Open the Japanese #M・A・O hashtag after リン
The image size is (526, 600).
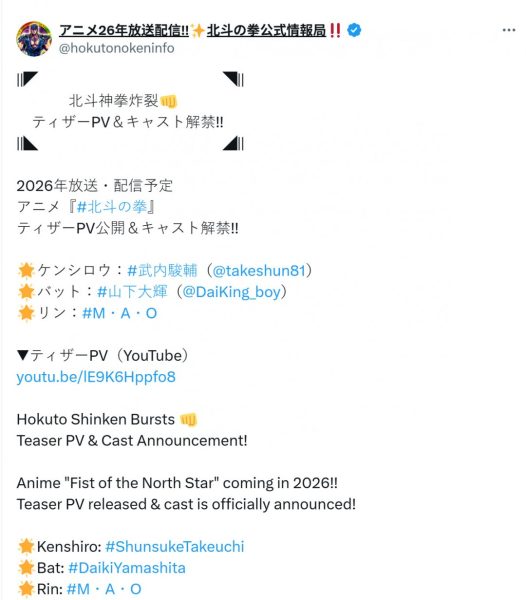[x=119, y=313]
